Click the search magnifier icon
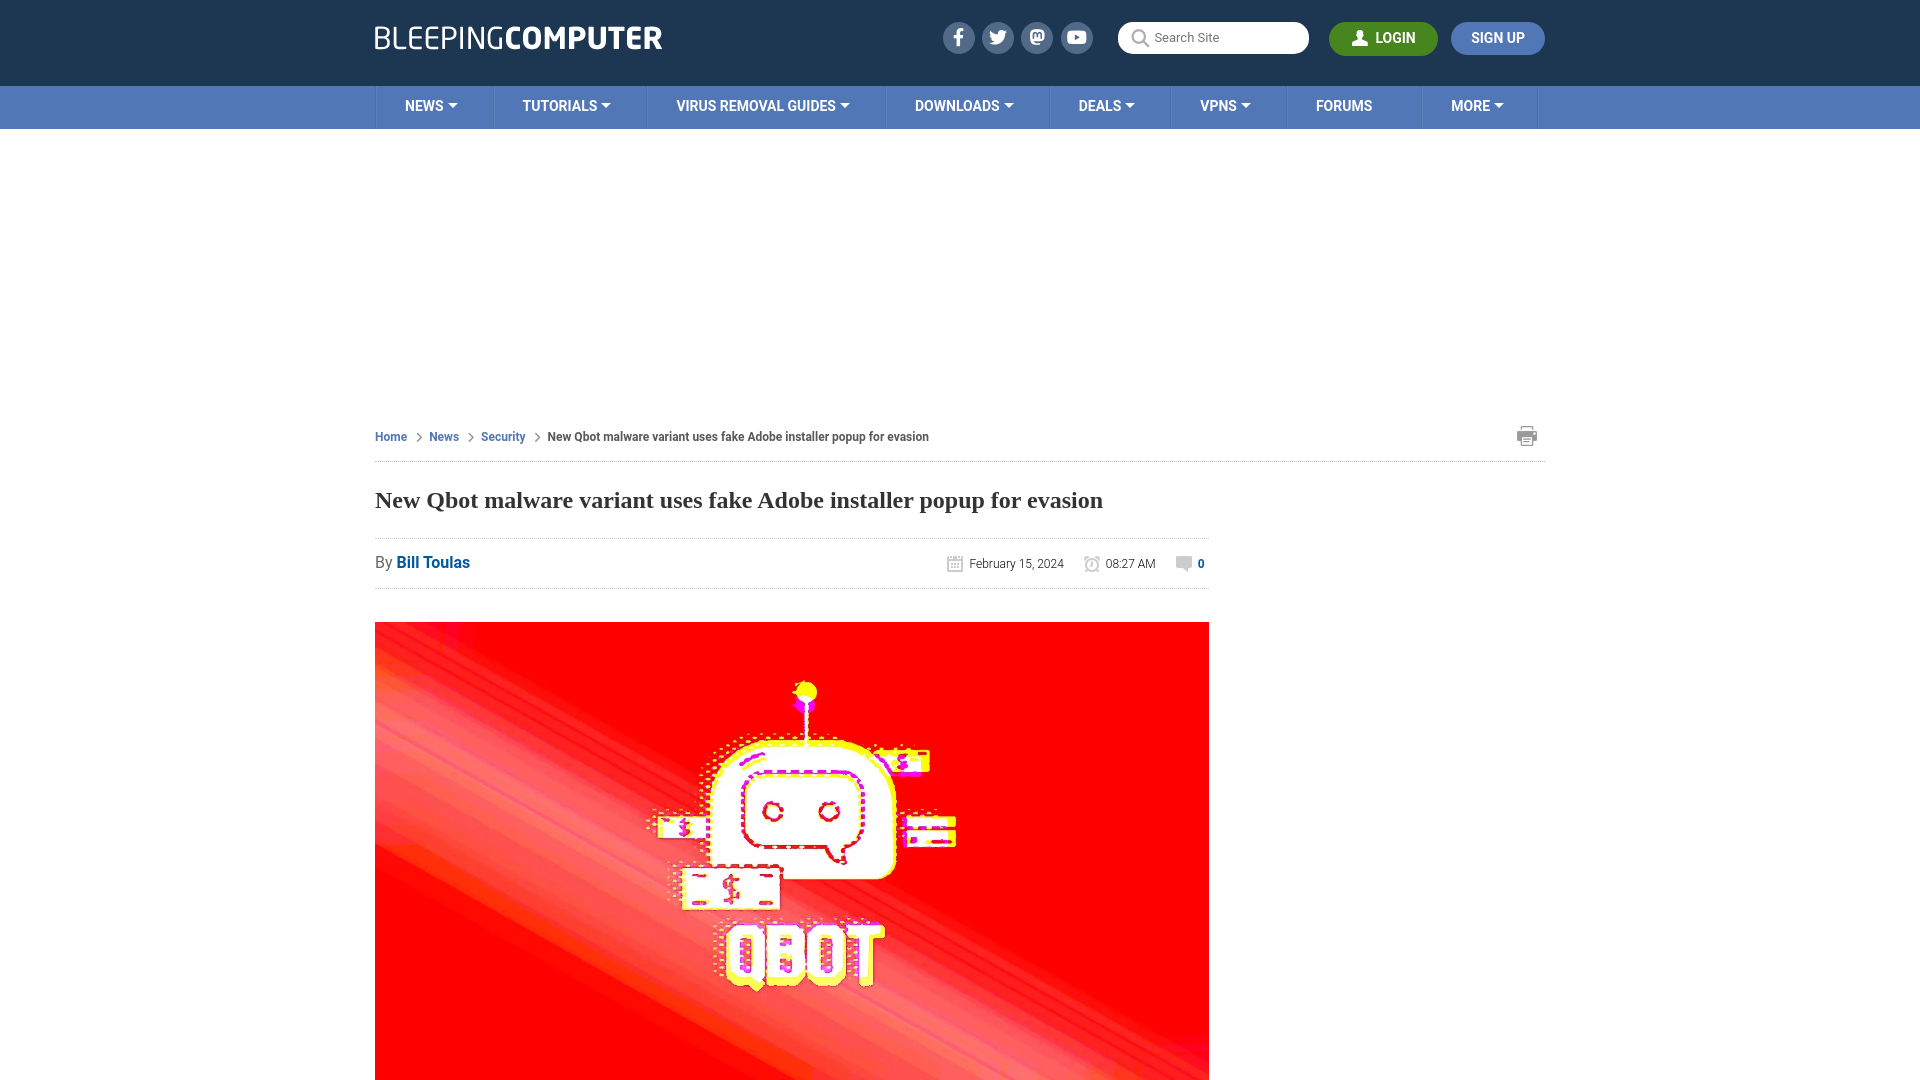 1139,37
